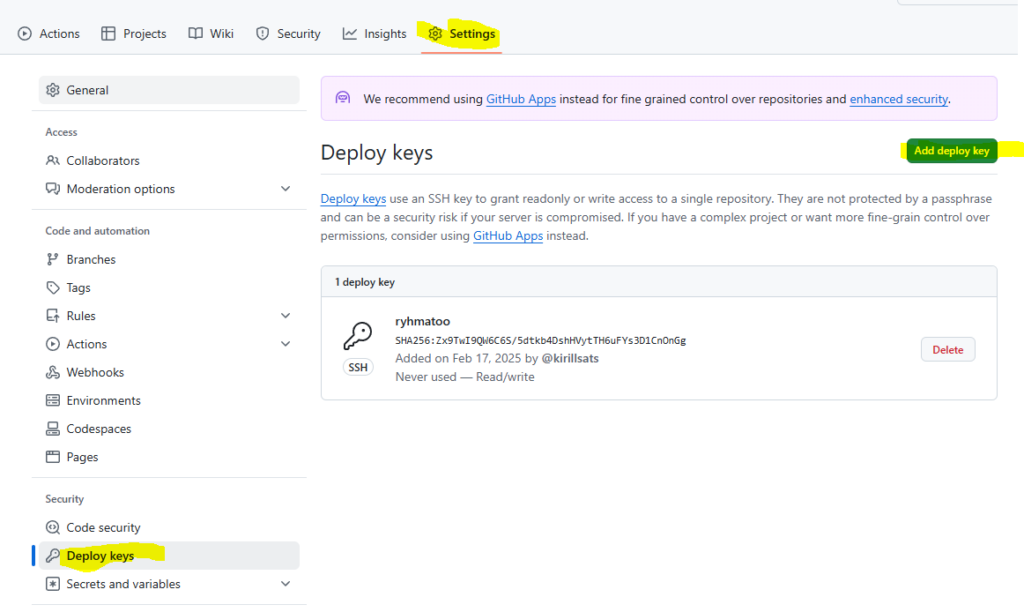Expand the Rules section chevron
This screenshot has height=612, width=1024.
(x=285, y=315)
